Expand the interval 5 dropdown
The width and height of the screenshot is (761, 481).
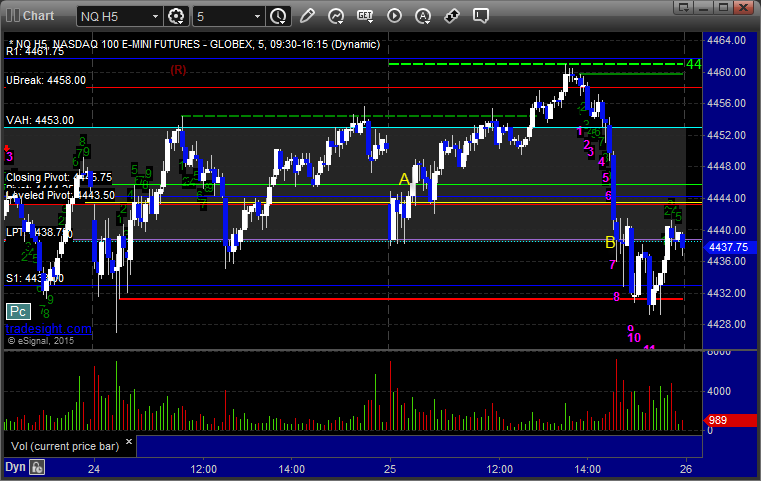point(258,17)
